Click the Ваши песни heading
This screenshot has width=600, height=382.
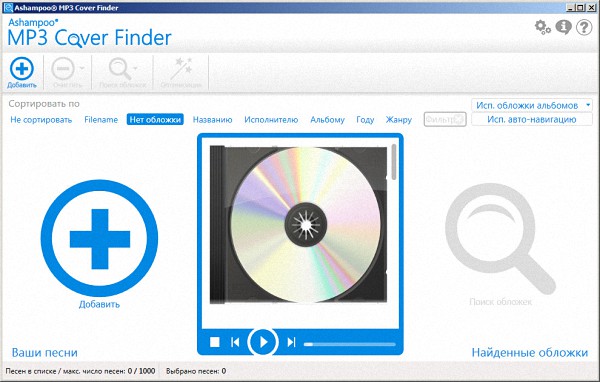tap(45, 353)
